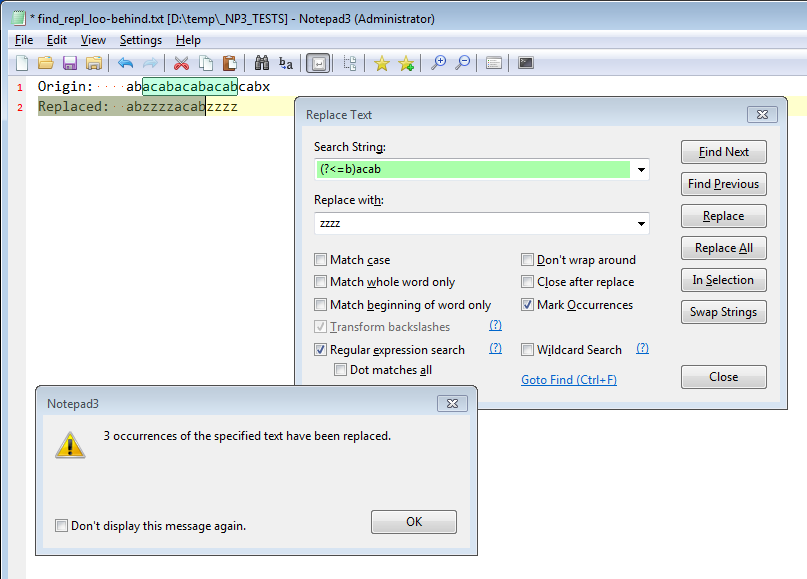The width and height of the screenshot is (807, 579).
Task: Click the Replace All button
Action: coord(723,248)
